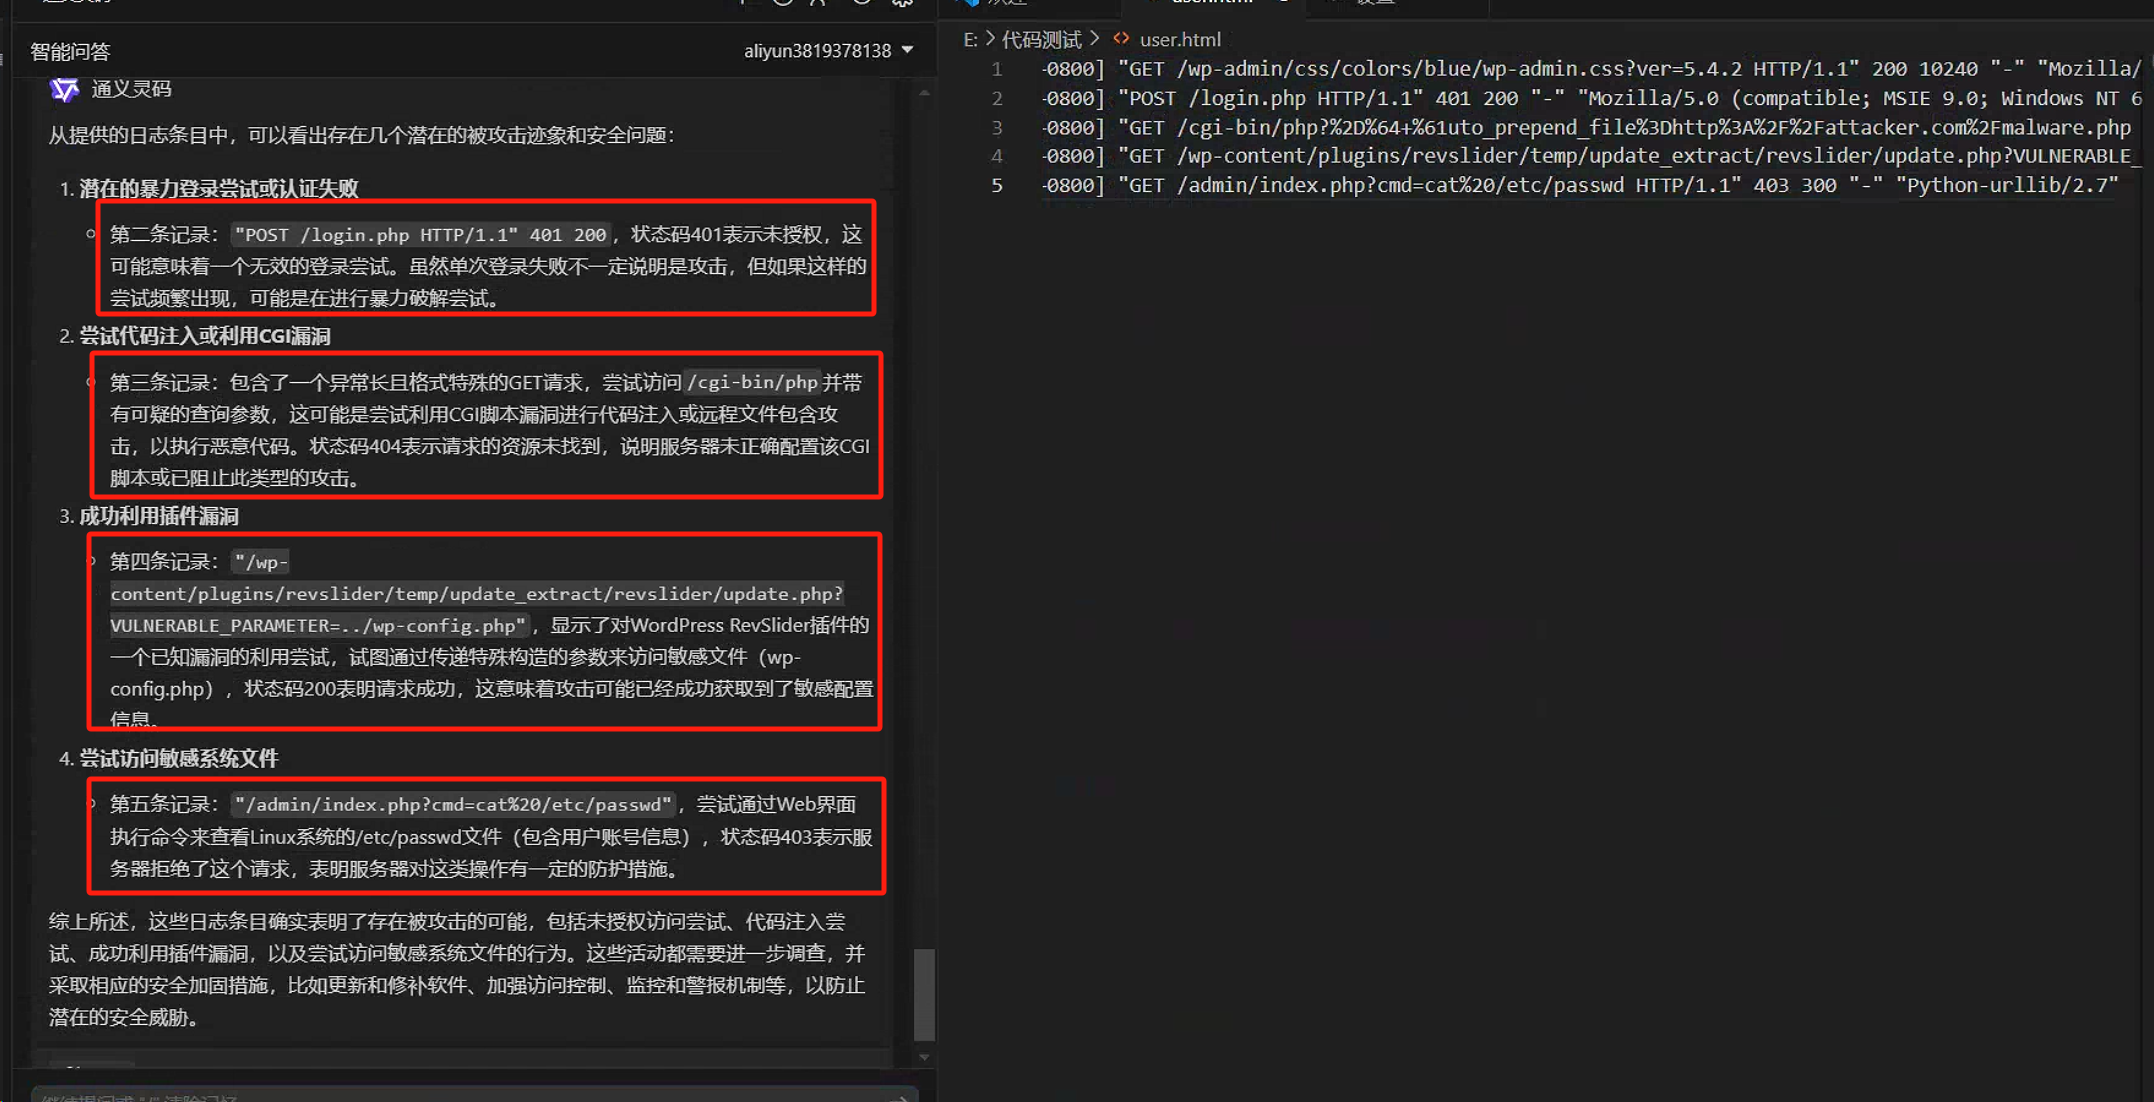
Task: Click line number 1 in the gutter
Action: point(996,69)
